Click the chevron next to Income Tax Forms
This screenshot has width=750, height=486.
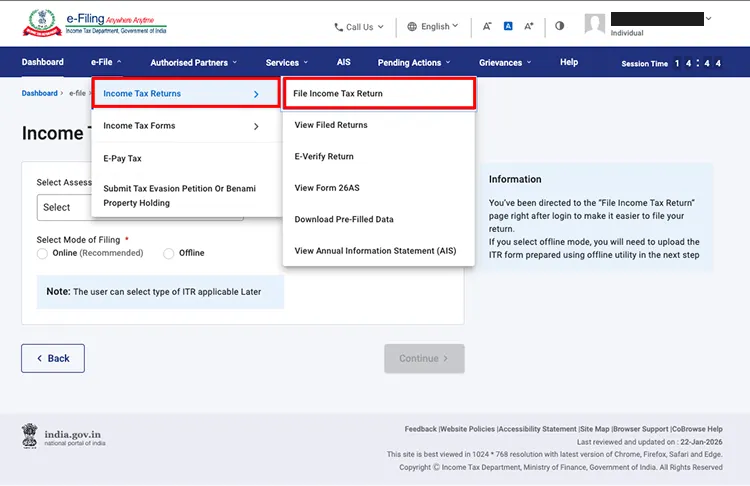(x=256, y=126)
